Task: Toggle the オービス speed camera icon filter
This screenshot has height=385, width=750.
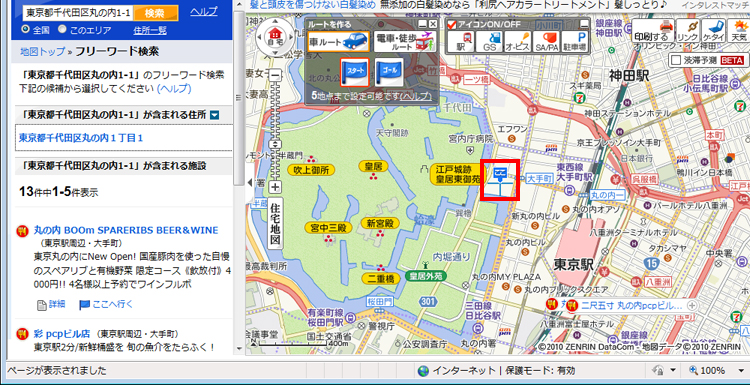Action: coord(518,42)
